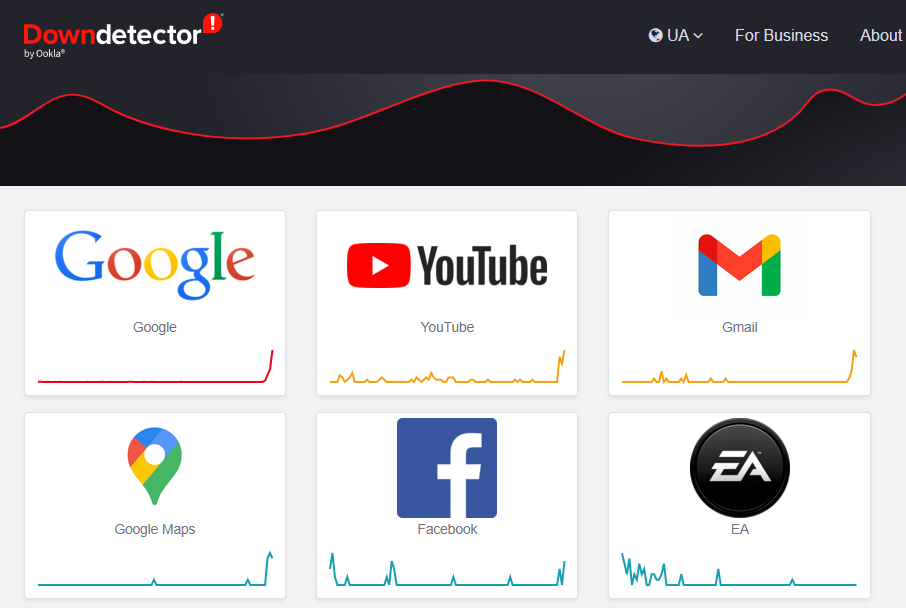
Task: Click the chevron next to UA
Action: tap(698, 36)
